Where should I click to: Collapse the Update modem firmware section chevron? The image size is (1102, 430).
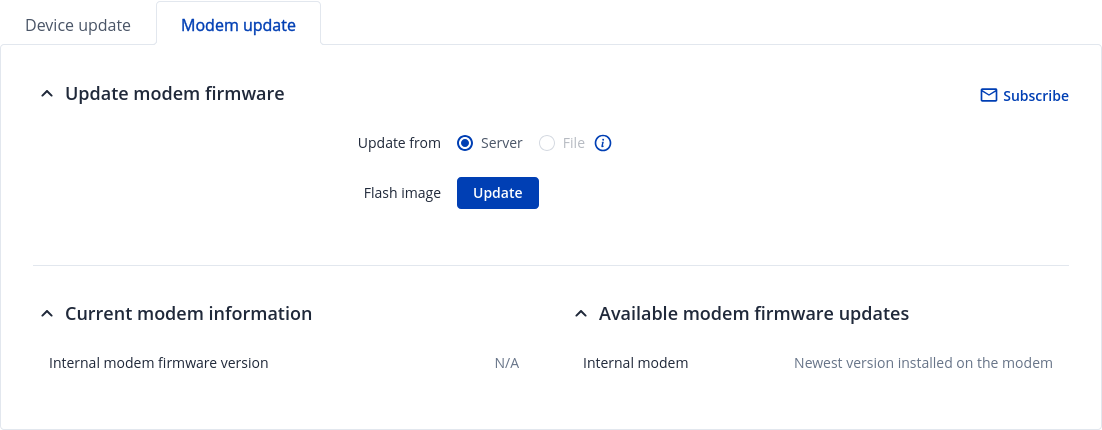click(x=46, y=94)
